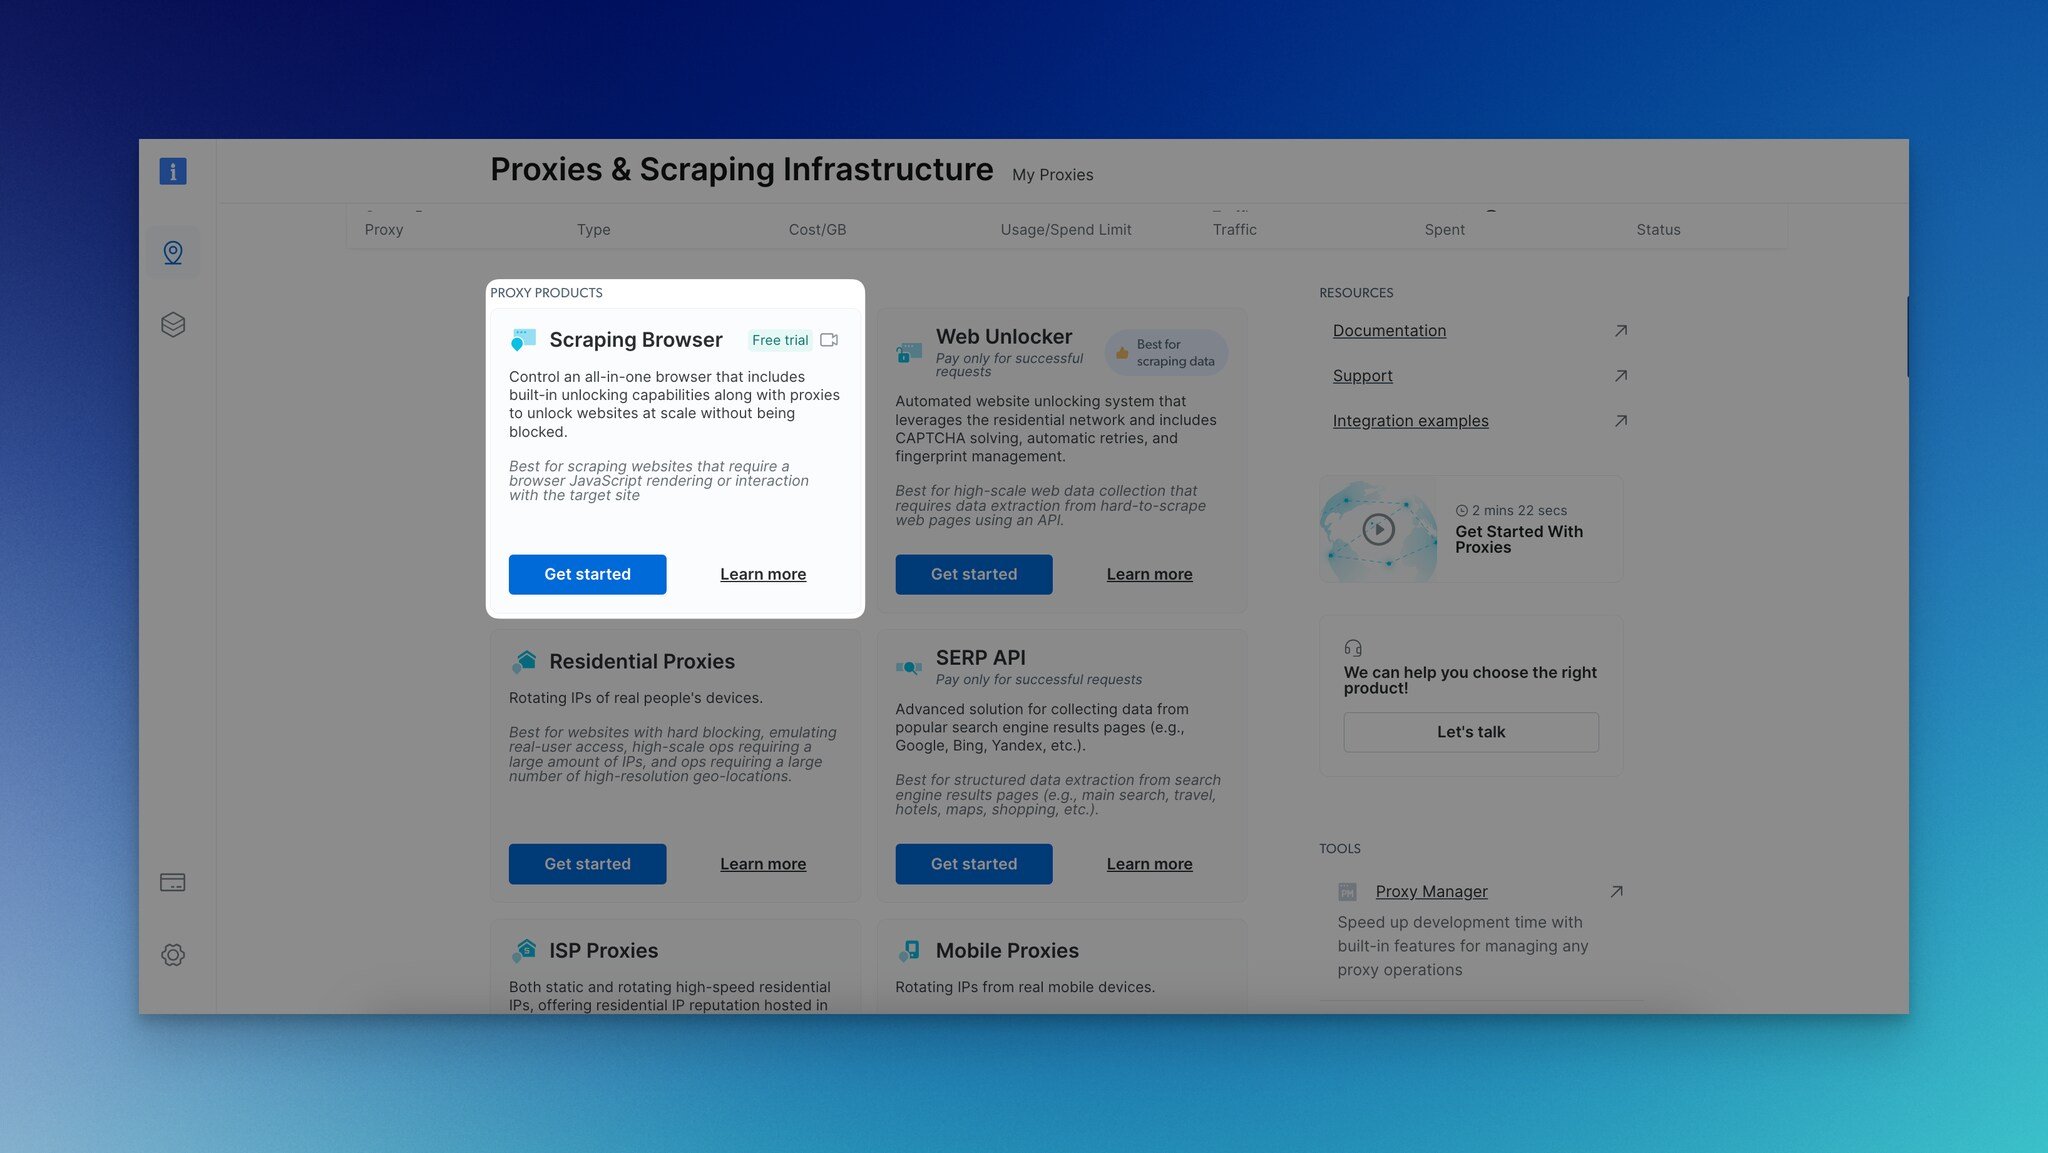2048x1153 pixels.
Task: Select the Proxies tab in navigation
Action: tap(172, 253)
